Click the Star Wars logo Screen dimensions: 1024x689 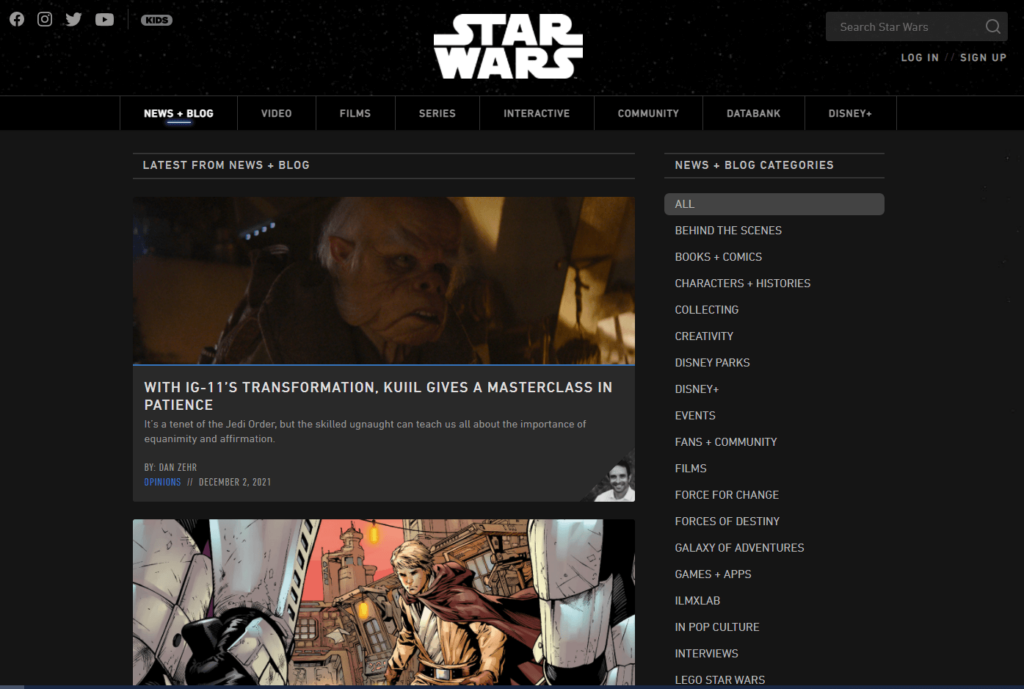(508, 46)
